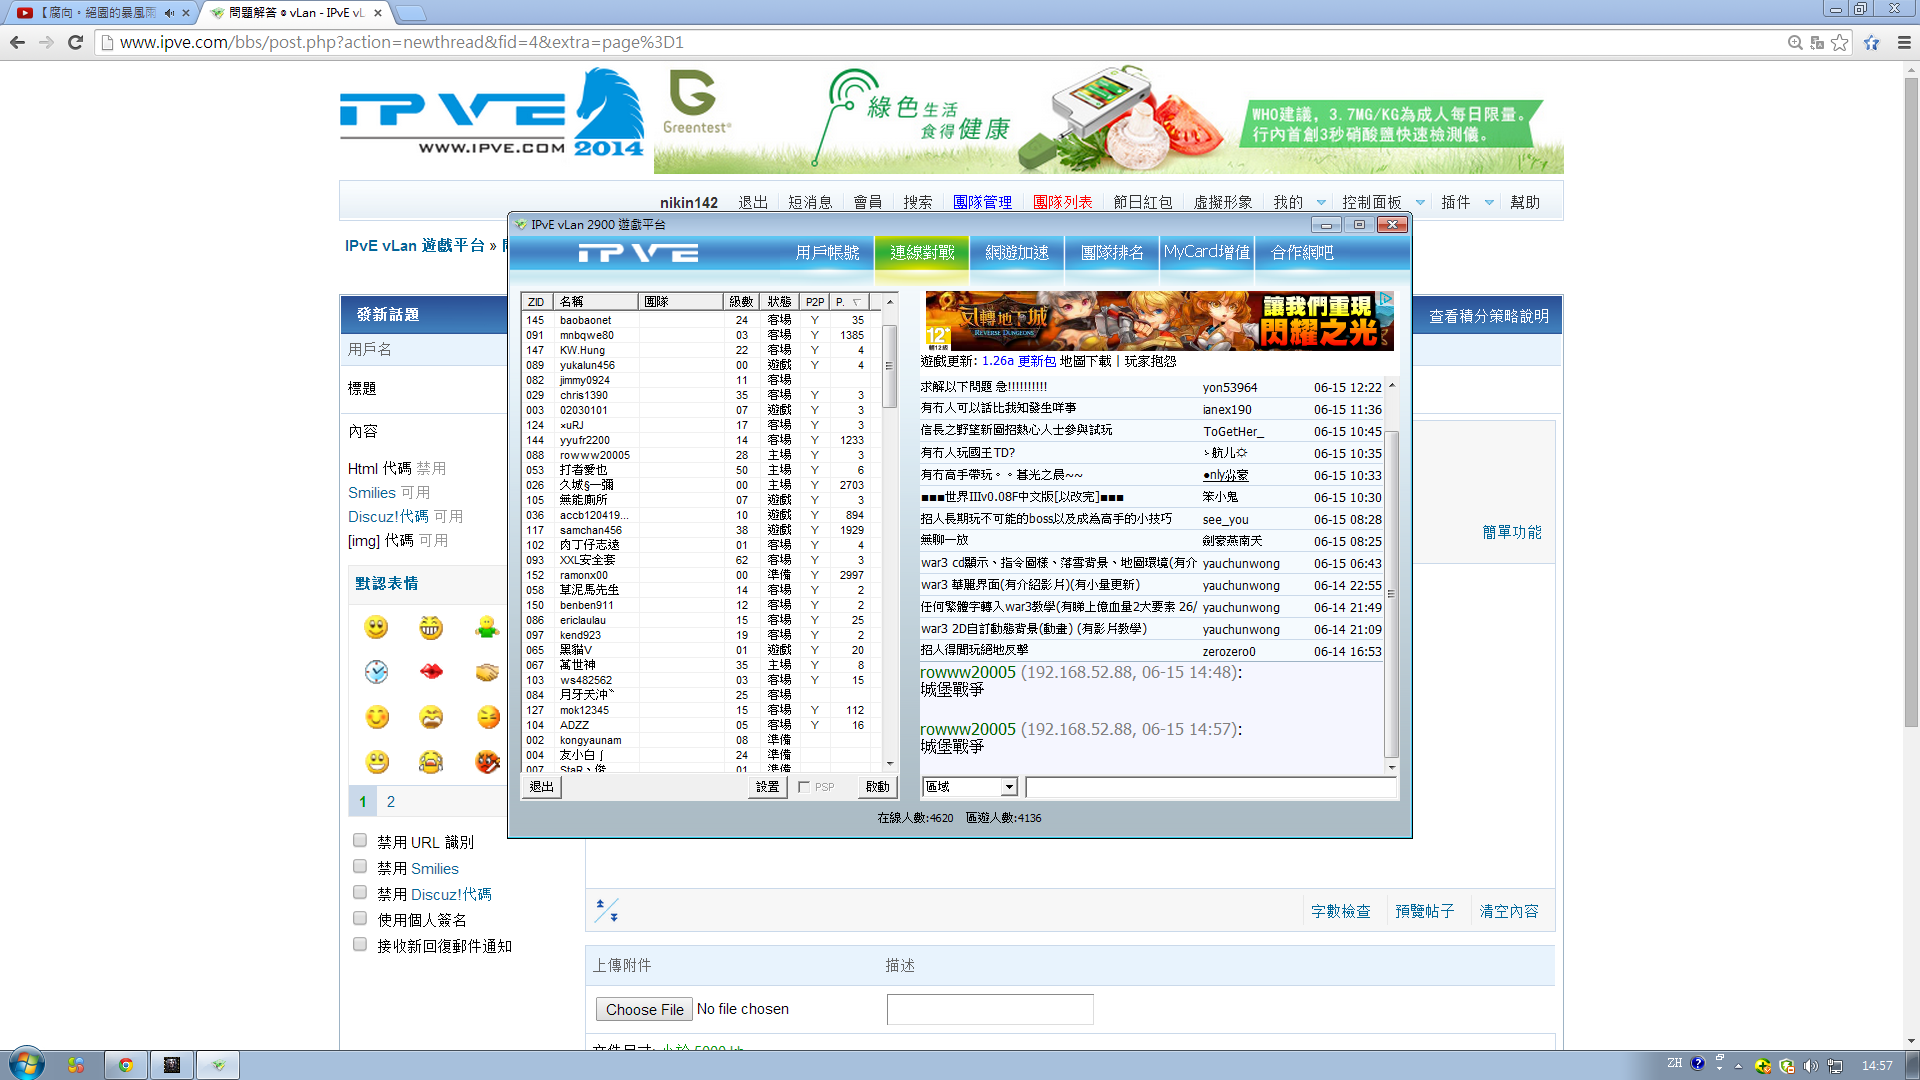Enable the 禁用 URL 識別 checkbox
1920x1080 pixels.
[360, 841]
